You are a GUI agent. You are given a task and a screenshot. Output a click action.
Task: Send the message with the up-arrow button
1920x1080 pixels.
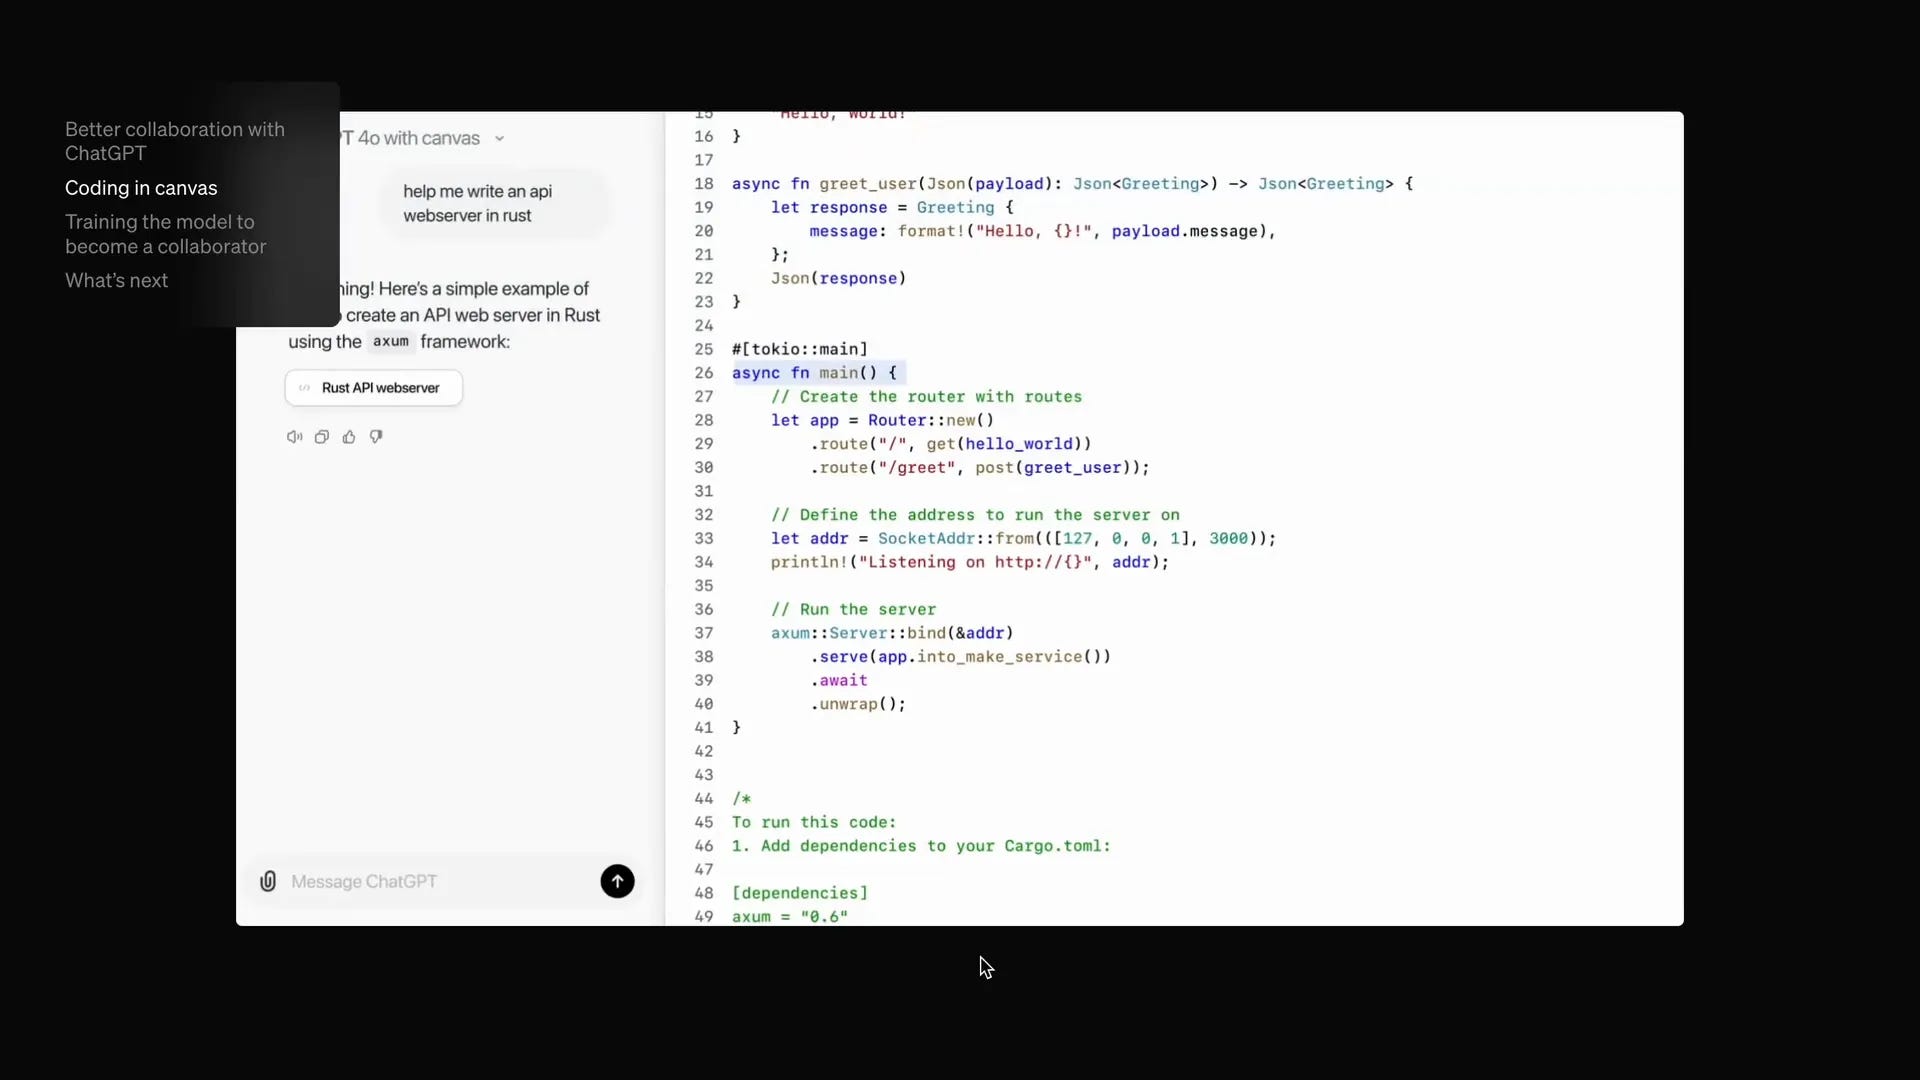618,881
